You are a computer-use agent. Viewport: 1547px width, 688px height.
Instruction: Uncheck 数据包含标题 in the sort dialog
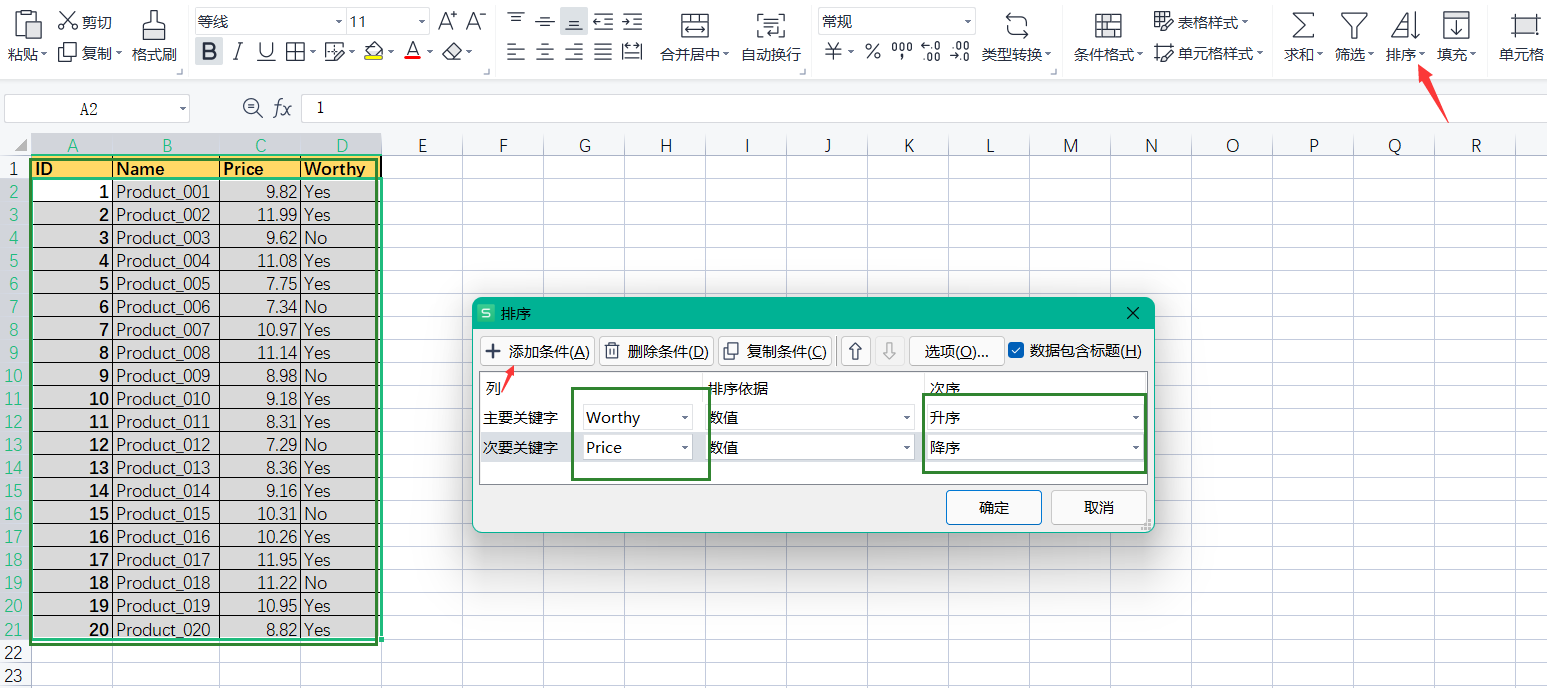pyautogui.click(x=1017, y=350)
